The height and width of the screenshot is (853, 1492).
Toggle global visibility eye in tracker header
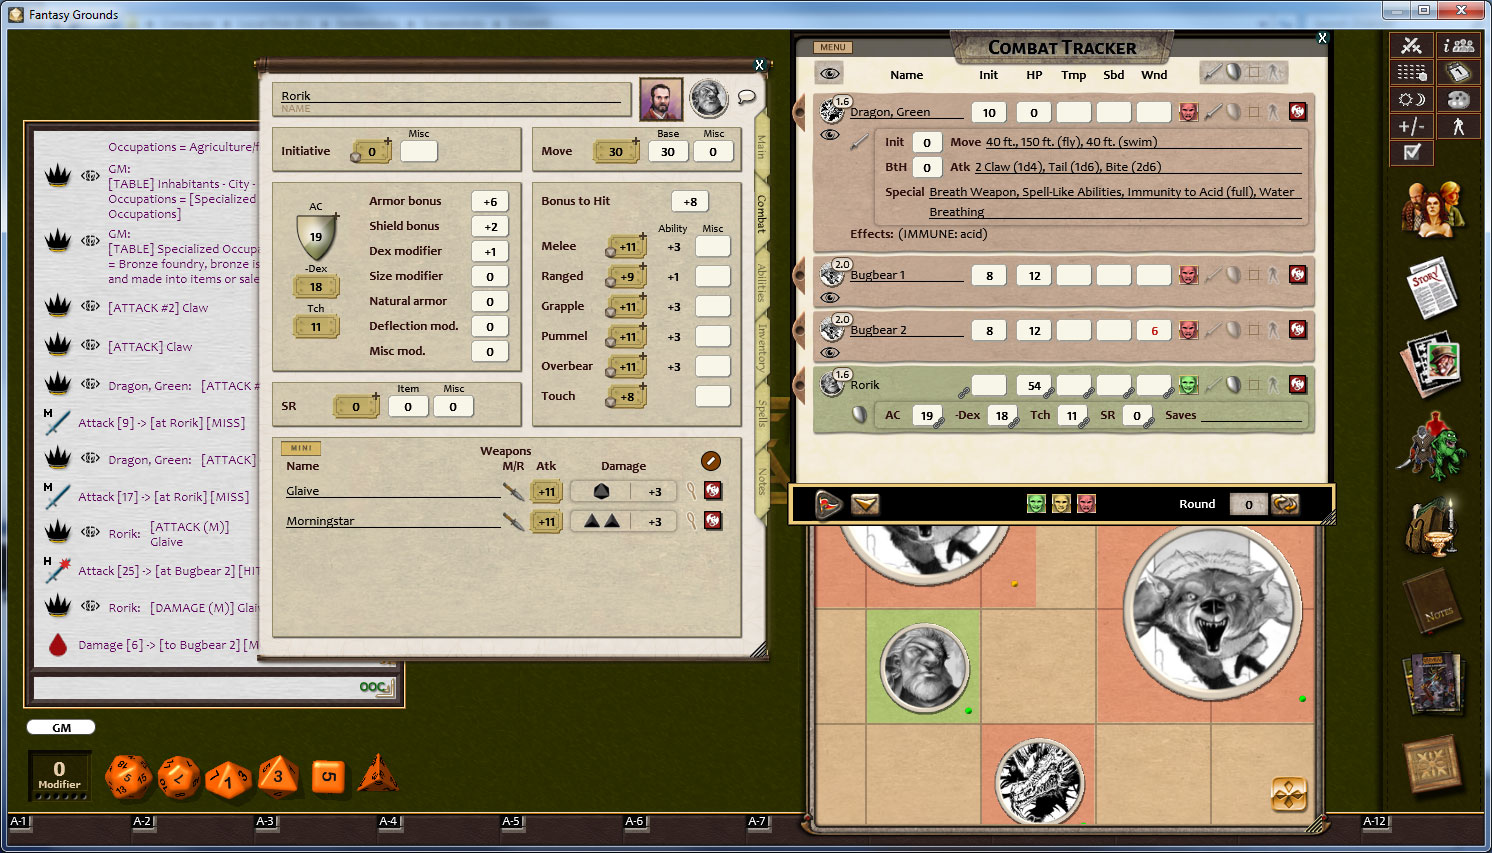point(829,74)
